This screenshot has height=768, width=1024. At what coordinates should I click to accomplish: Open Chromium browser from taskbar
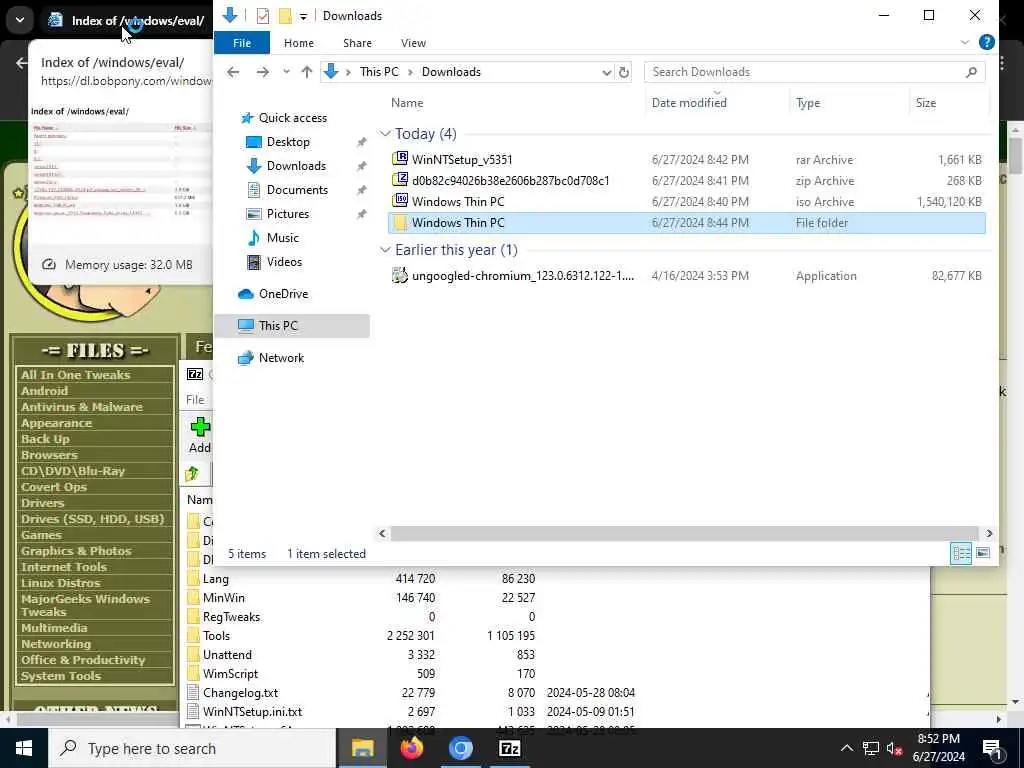point(460,748)
